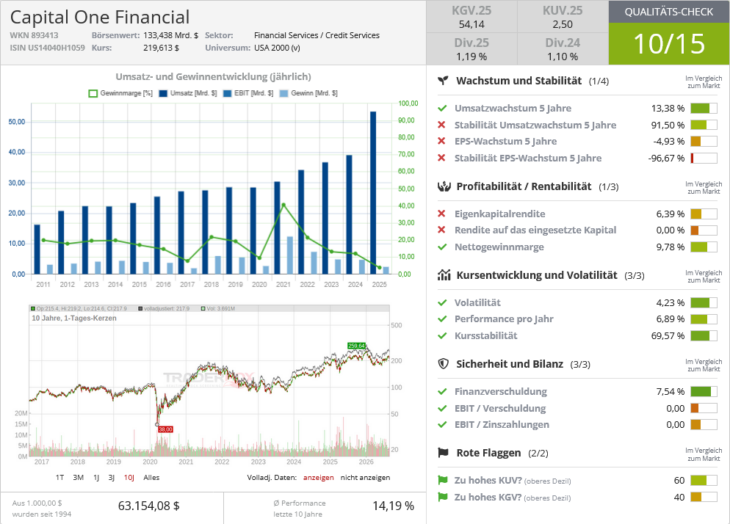Viewport: 730px width, 524px height.
Task: Click the ISIN US14040H1059 text
Action: pos(47,47)
